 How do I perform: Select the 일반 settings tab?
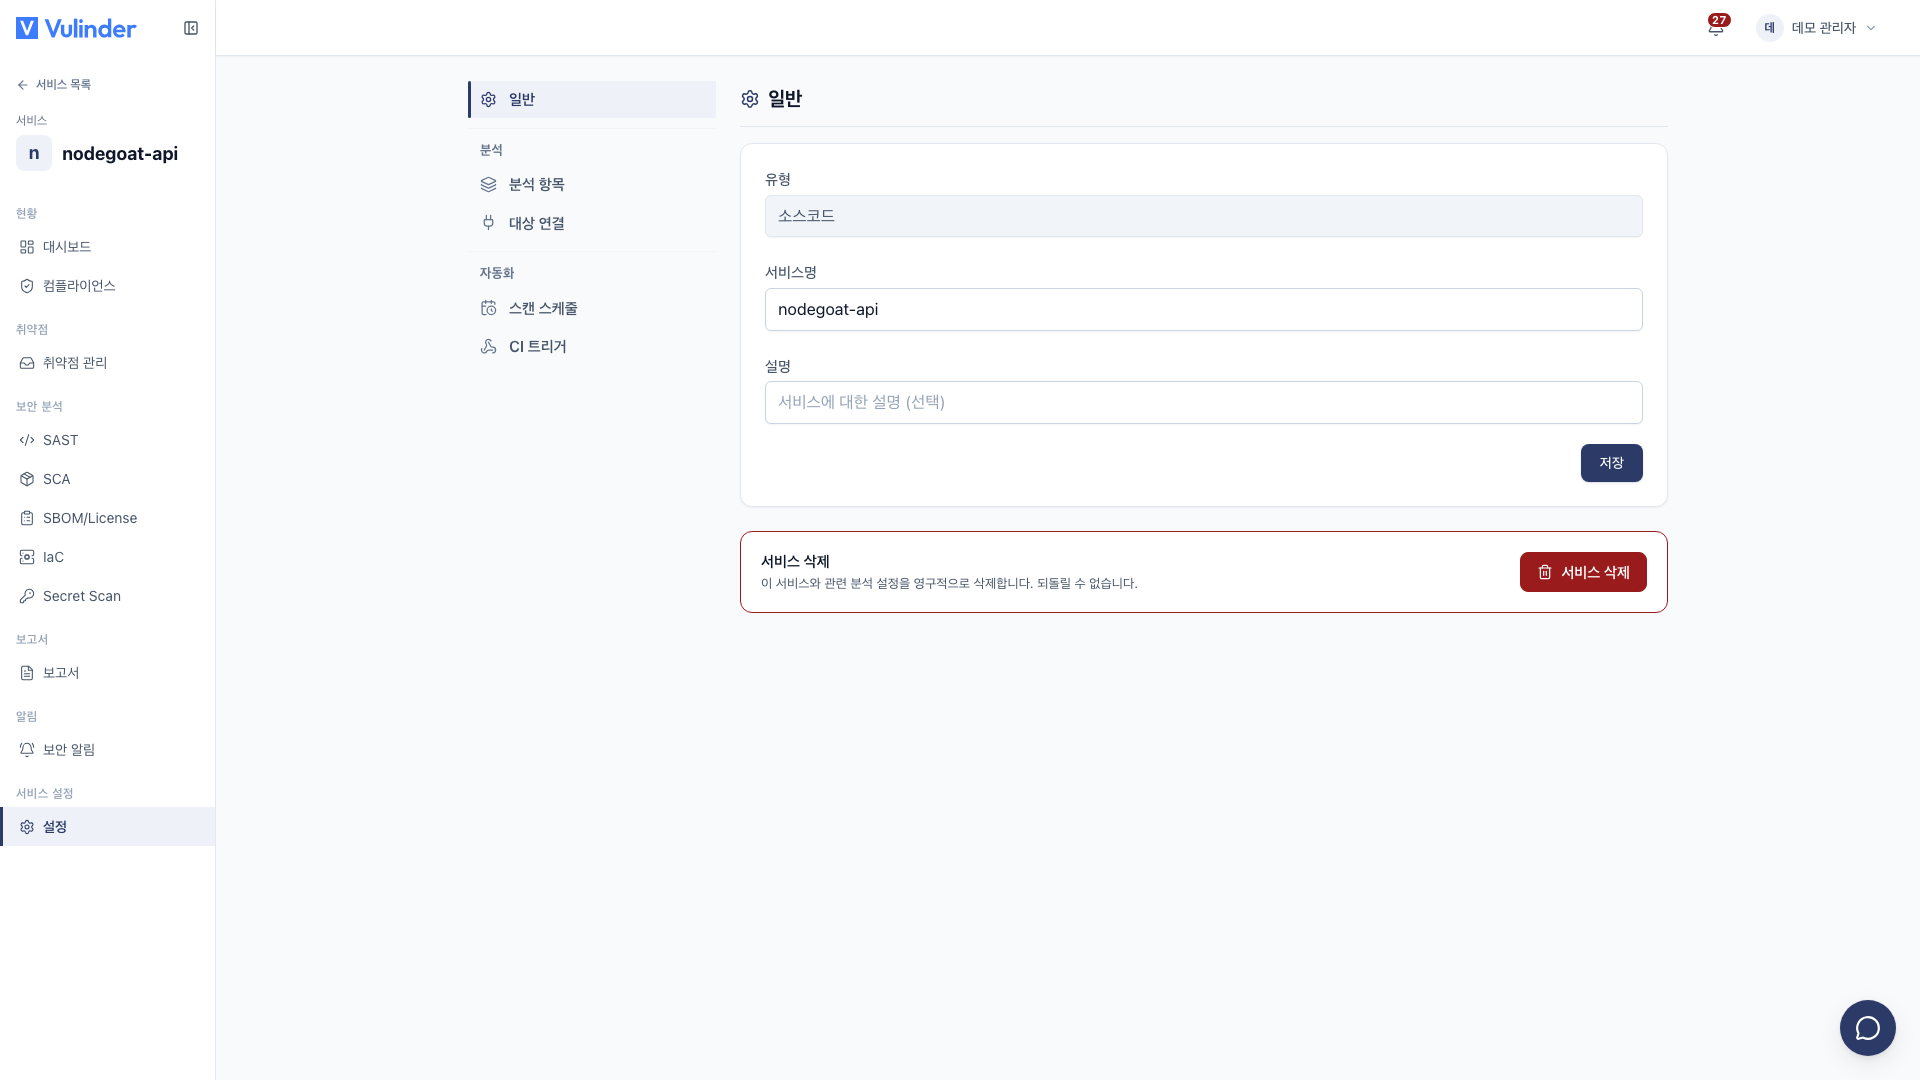pyautogui.click(x=592, y=100)
